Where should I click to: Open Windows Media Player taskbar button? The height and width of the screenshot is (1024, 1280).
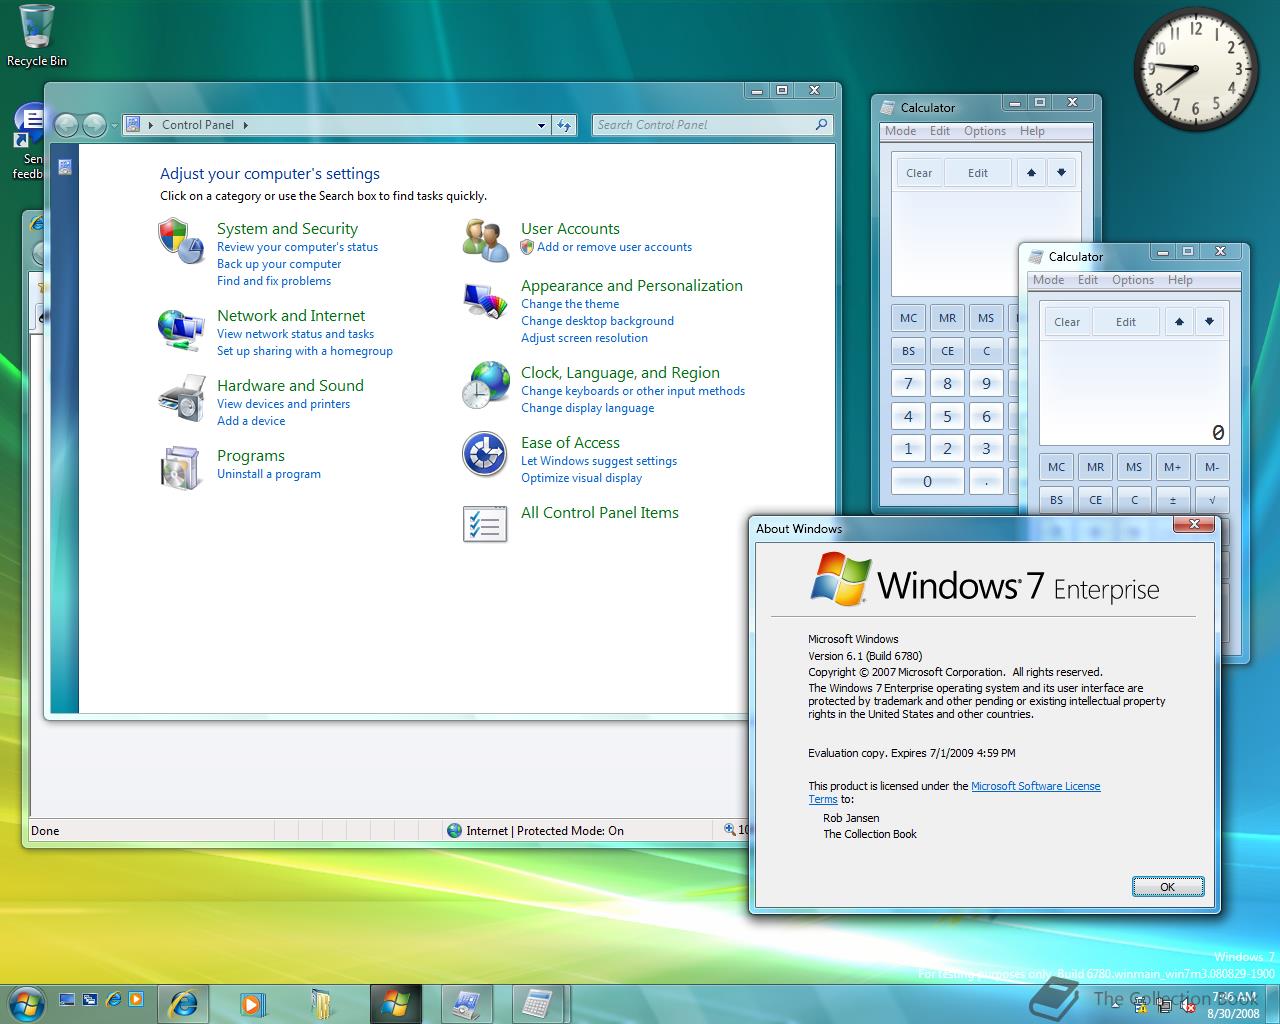252,1003
